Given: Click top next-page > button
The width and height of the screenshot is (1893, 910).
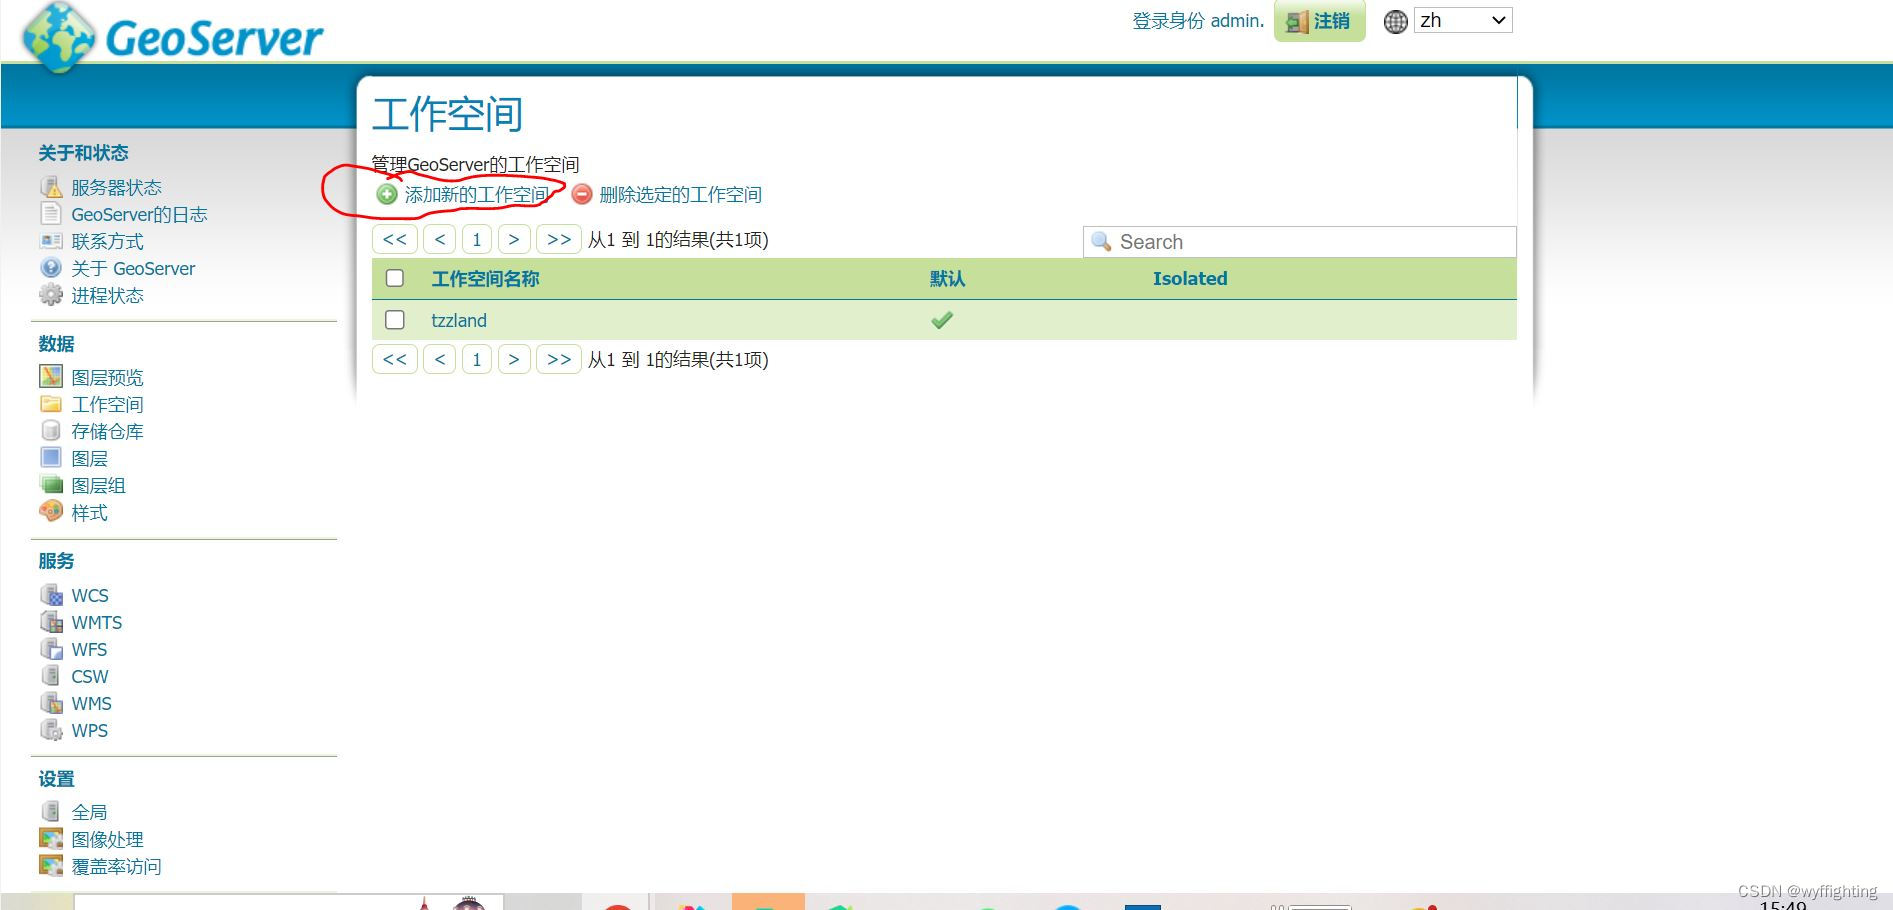Looking at the screenshot, I should pos(514,239).
